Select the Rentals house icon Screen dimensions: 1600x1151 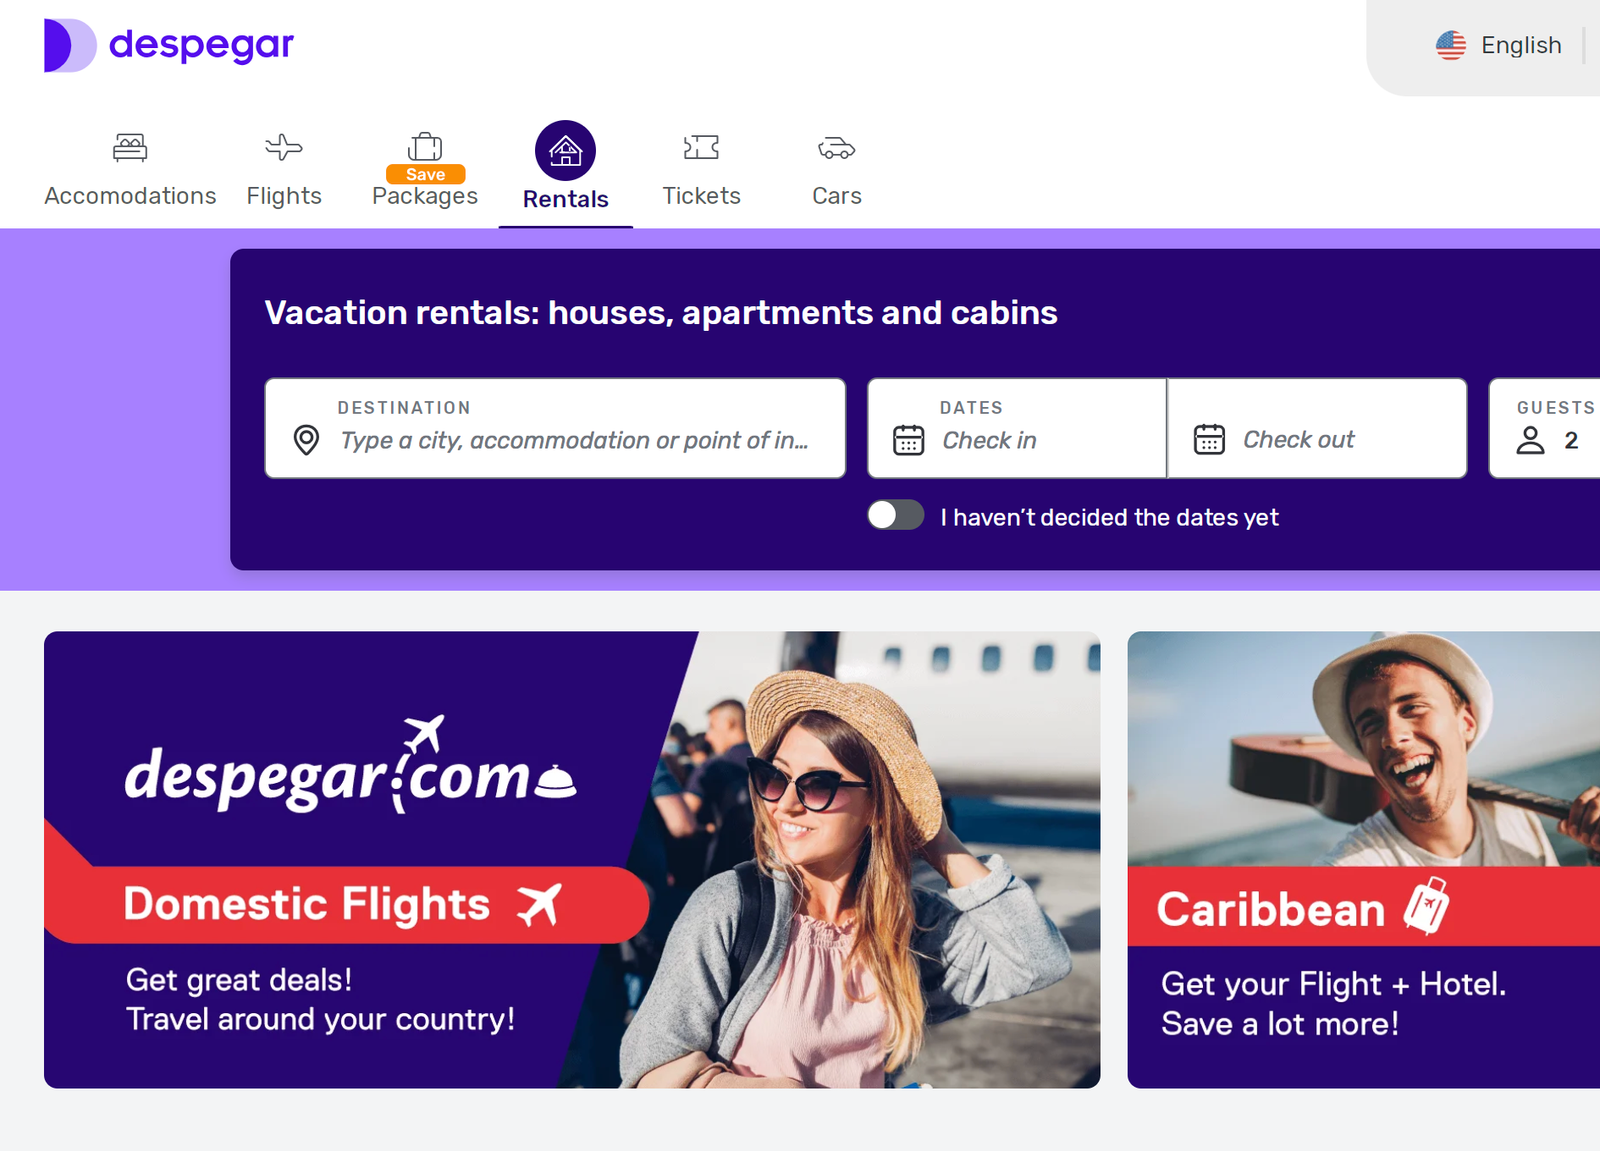pos(565,151)
